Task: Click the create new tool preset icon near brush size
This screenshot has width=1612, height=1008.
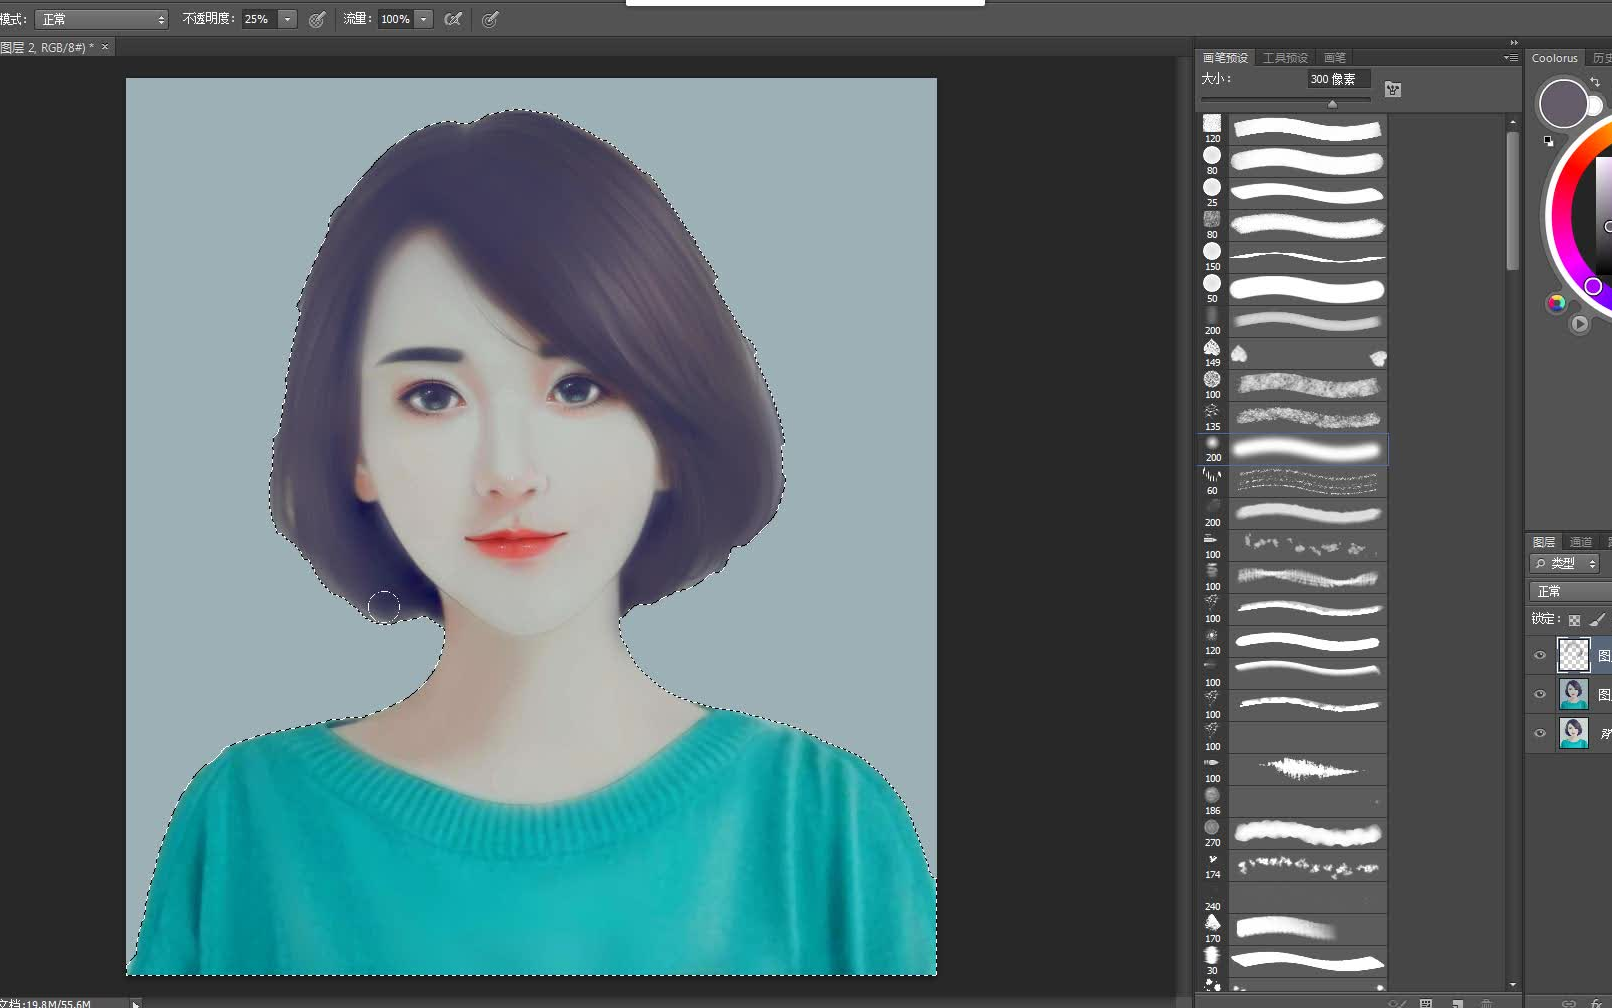Action: click(1392, 88)
